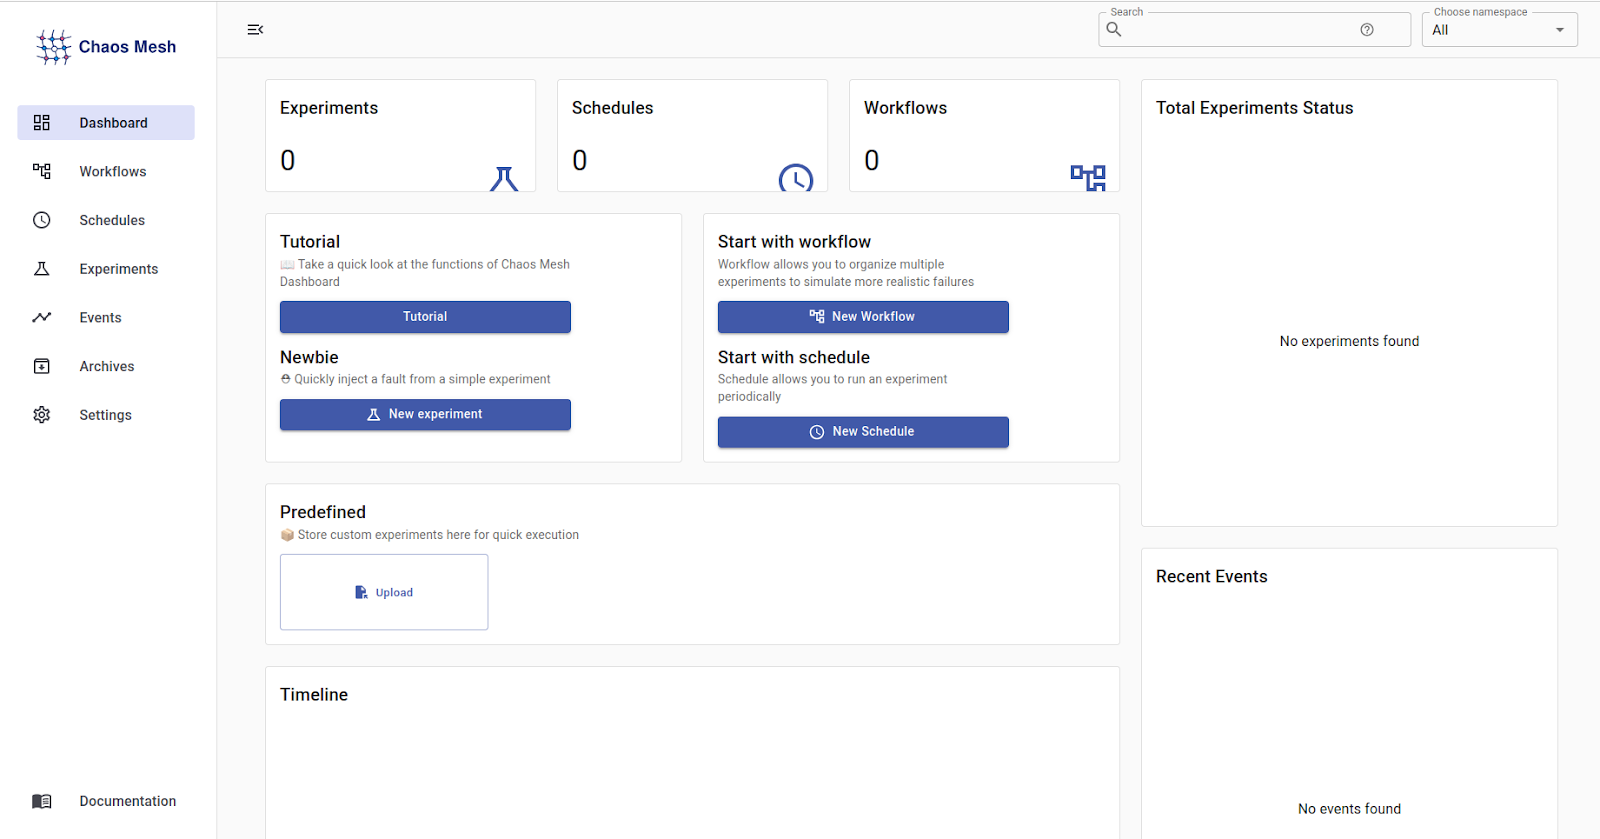Click the 'No events found' text
1600x839 pixels.
click(1349, 809)
